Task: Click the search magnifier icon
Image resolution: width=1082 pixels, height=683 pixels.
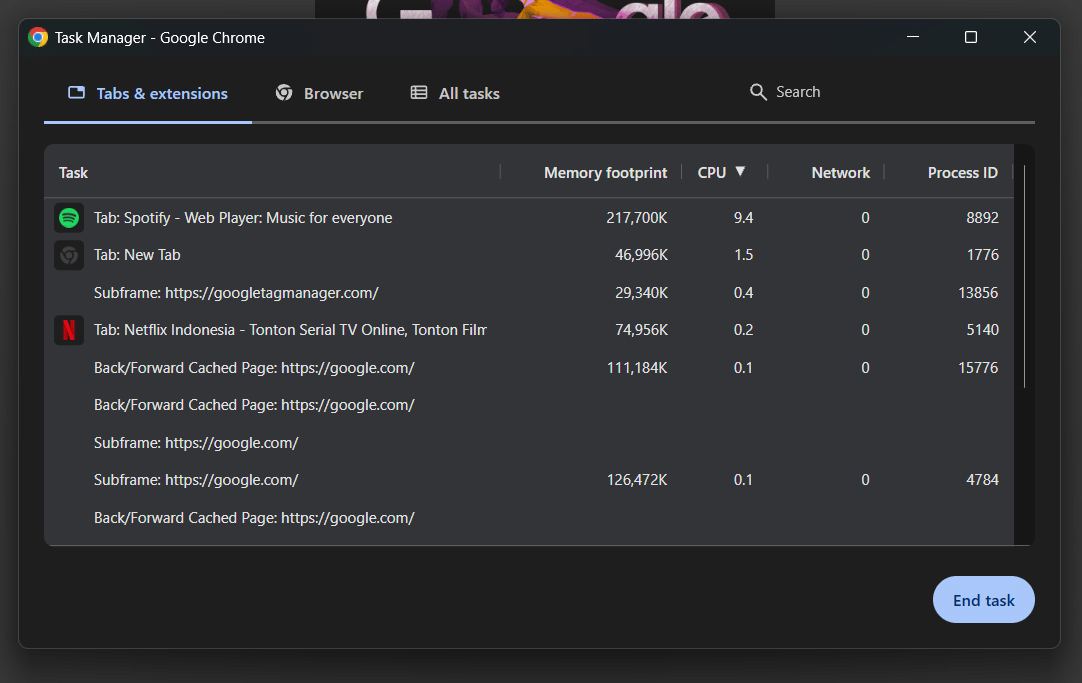Action: click(759, 92)
